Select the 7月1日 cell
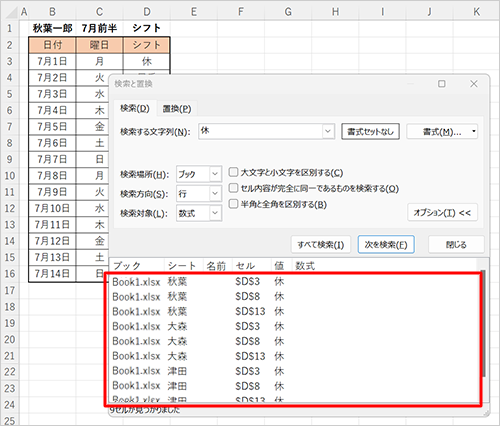 52,61
